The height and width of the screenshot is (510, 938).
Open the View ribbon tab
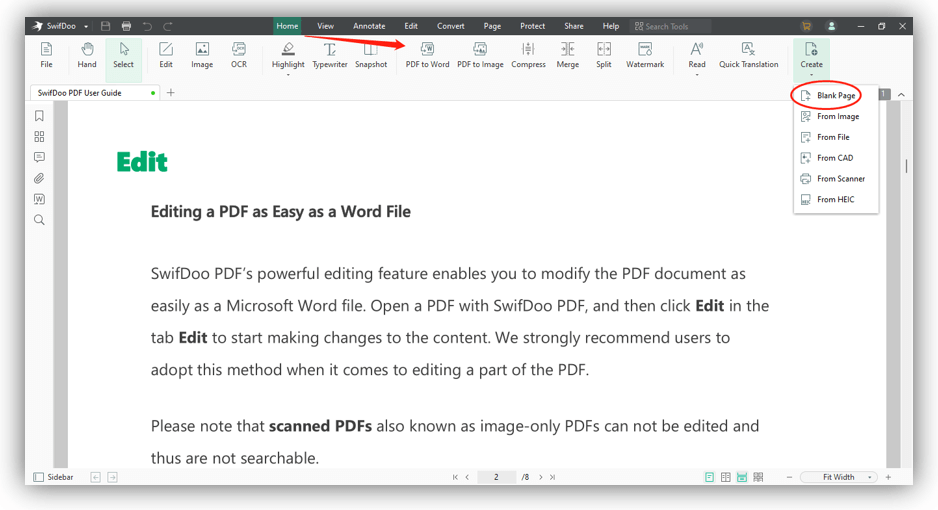[325, 26]
